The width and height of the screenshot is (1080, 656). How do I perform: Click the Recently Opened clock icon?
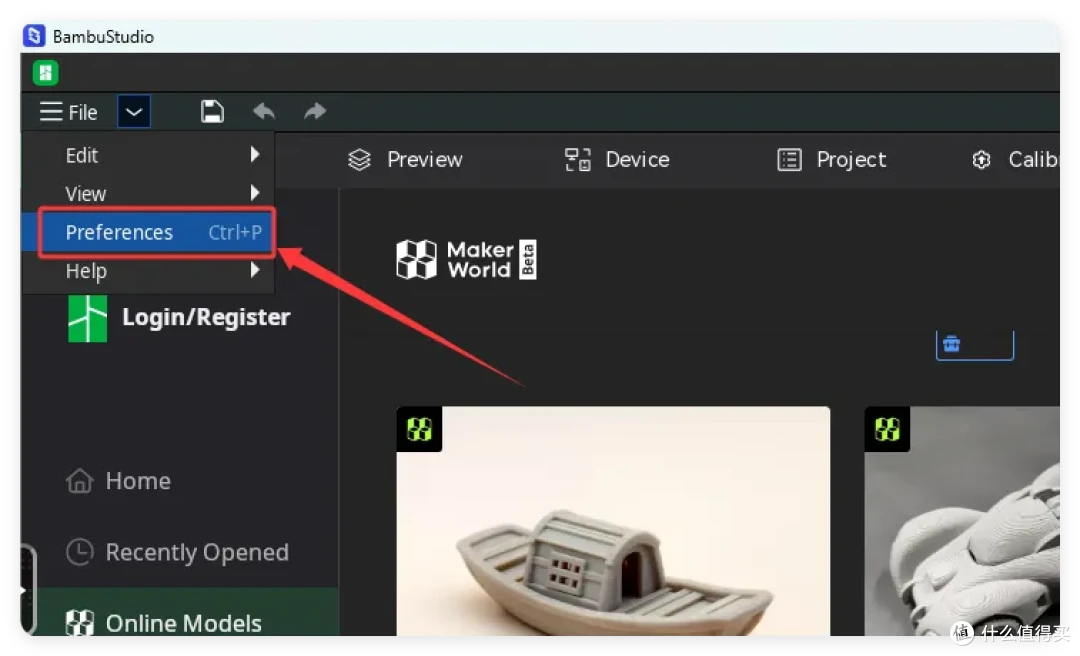tap(79, 552)
